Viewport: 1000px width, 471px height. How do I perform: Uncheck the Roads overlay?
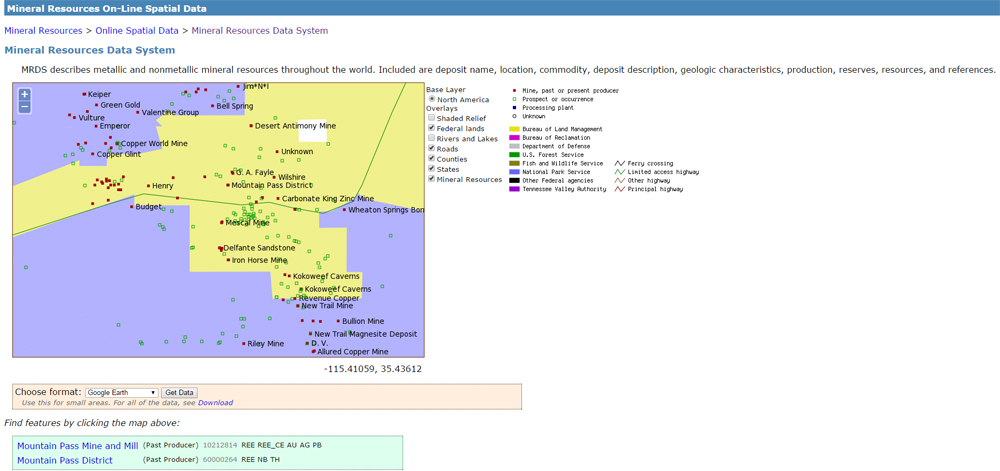click(432, 149)
